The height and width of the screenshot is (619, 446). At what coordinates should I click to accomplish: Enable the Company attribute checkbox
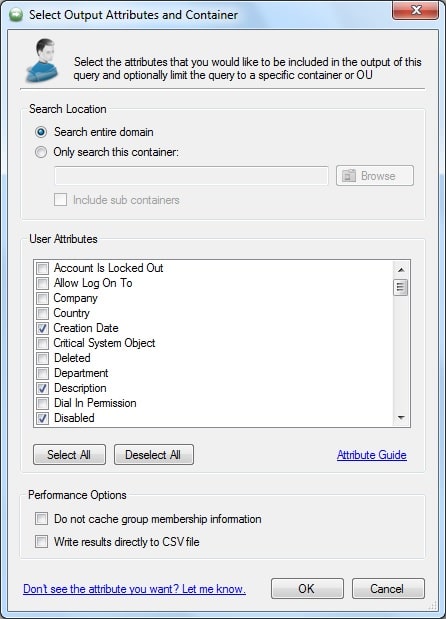[42, 298]
